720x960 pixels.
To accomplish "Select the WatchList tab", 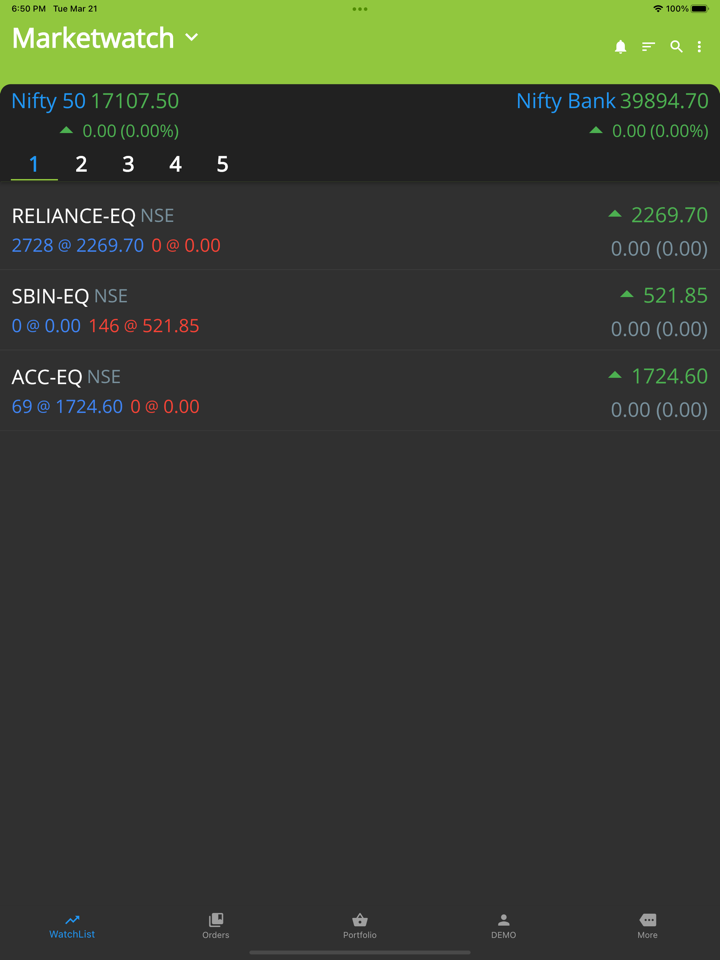I will 72,925.
